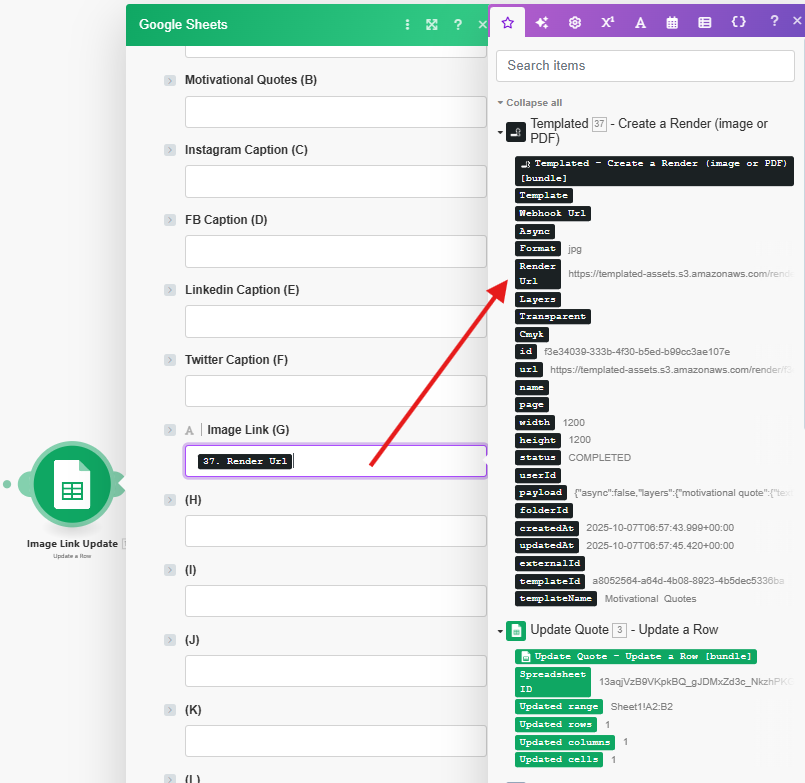The height and width of the screenshot is (783, 805).
Task: Click the Update Quote Google Sheets icon
Action: coord(515,631)
